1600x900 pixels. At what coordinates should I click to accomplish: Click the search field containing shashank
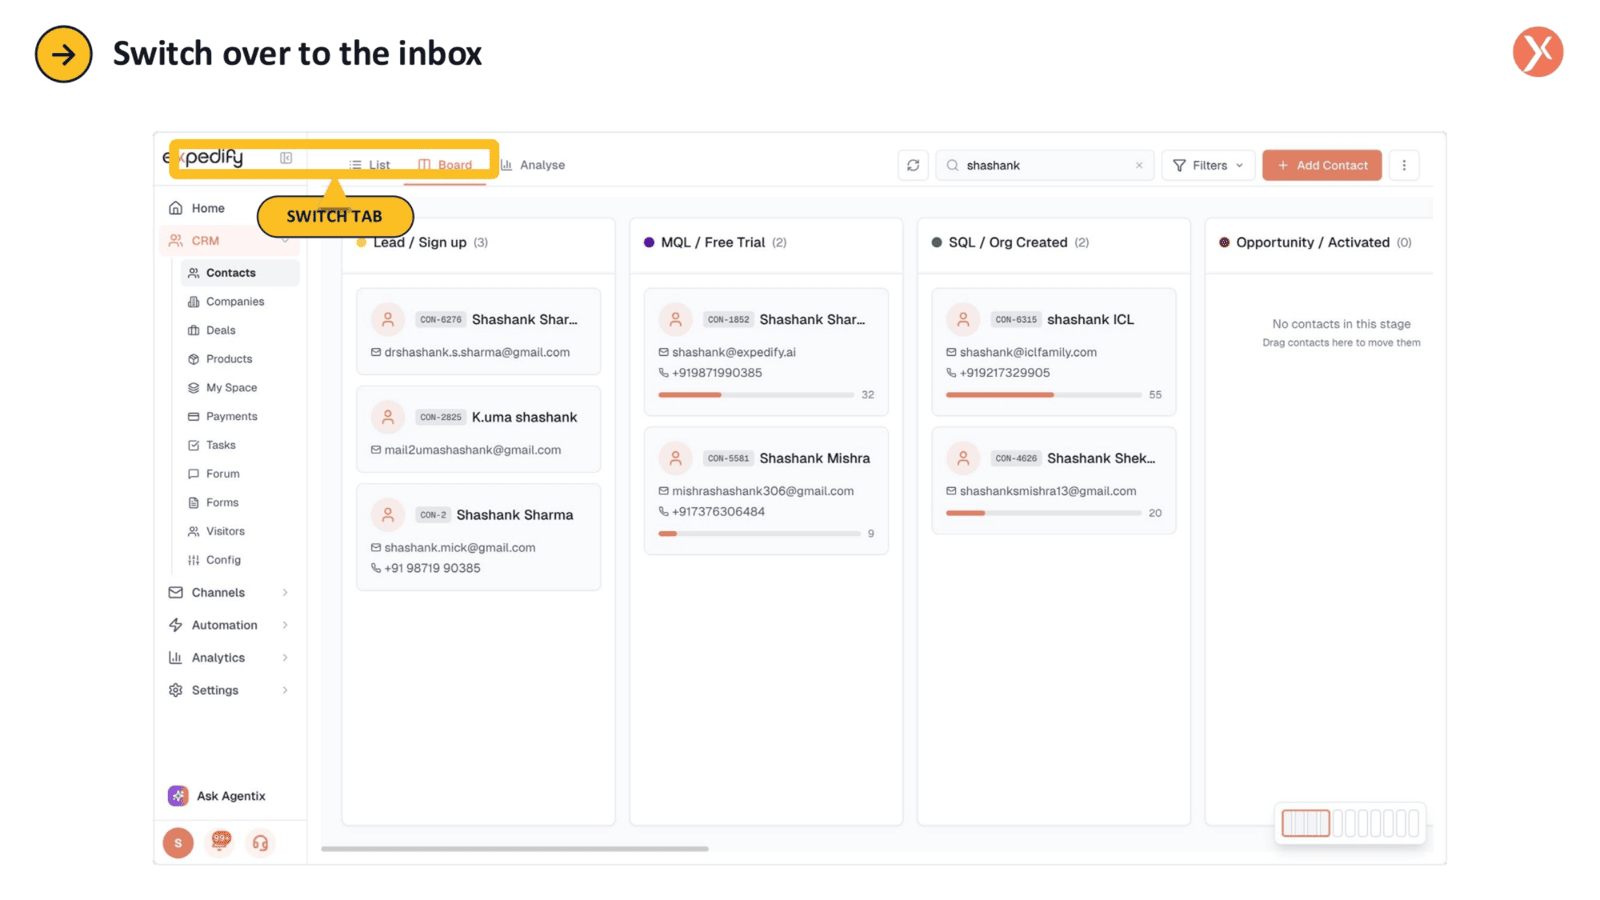point(1045,166)
